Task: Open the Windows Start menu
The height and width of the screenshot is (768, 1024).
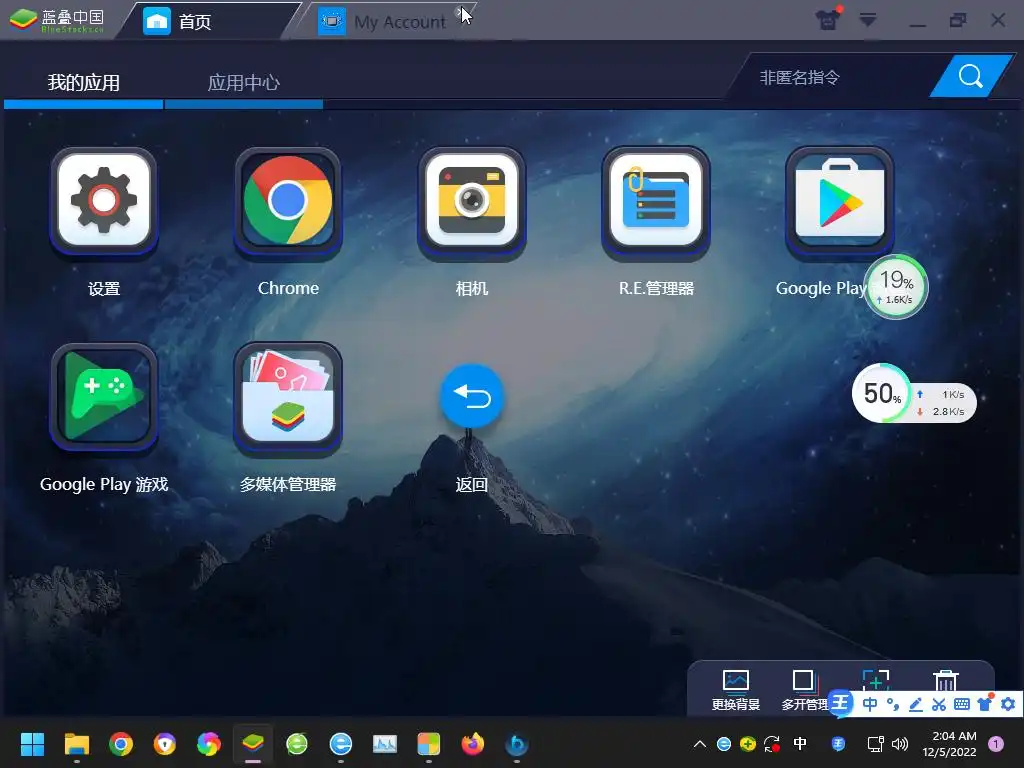Action: point(32,744)
